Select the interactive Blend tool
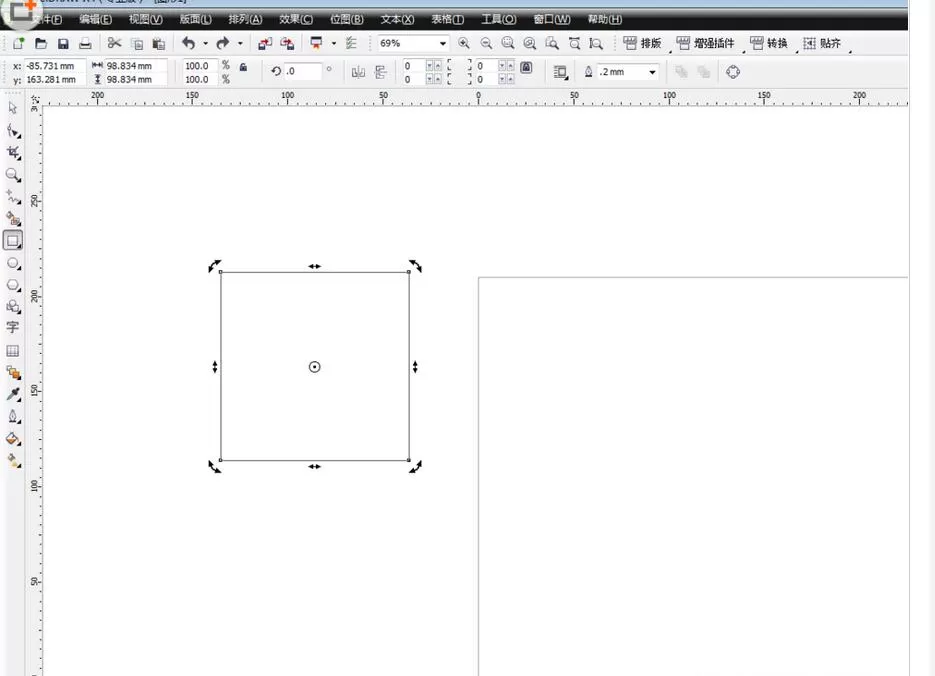This screenshot has height=676, width=935. (13, 373)
